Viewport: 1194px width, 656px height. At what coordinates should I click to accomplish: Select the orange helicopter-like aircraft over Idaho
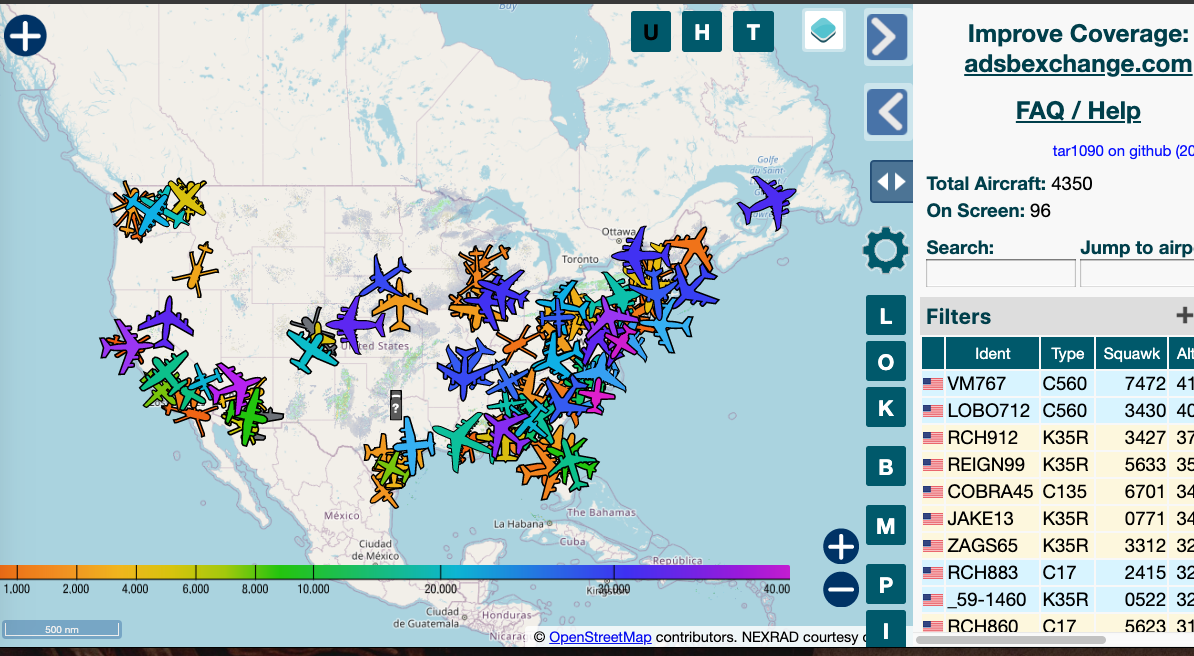tap(196, 270)
